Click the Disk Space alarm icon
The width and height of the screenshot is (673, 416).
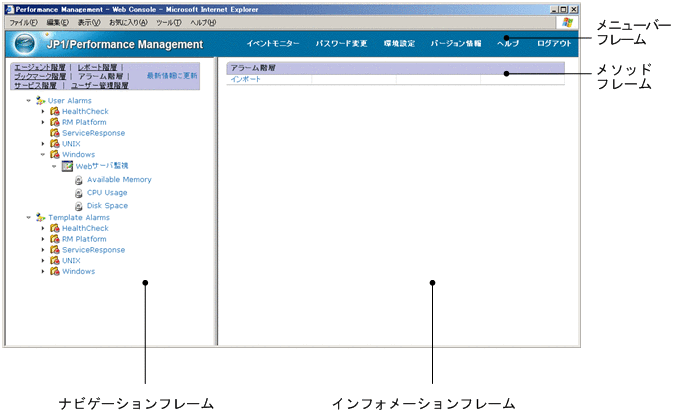(x=79, y=206)
